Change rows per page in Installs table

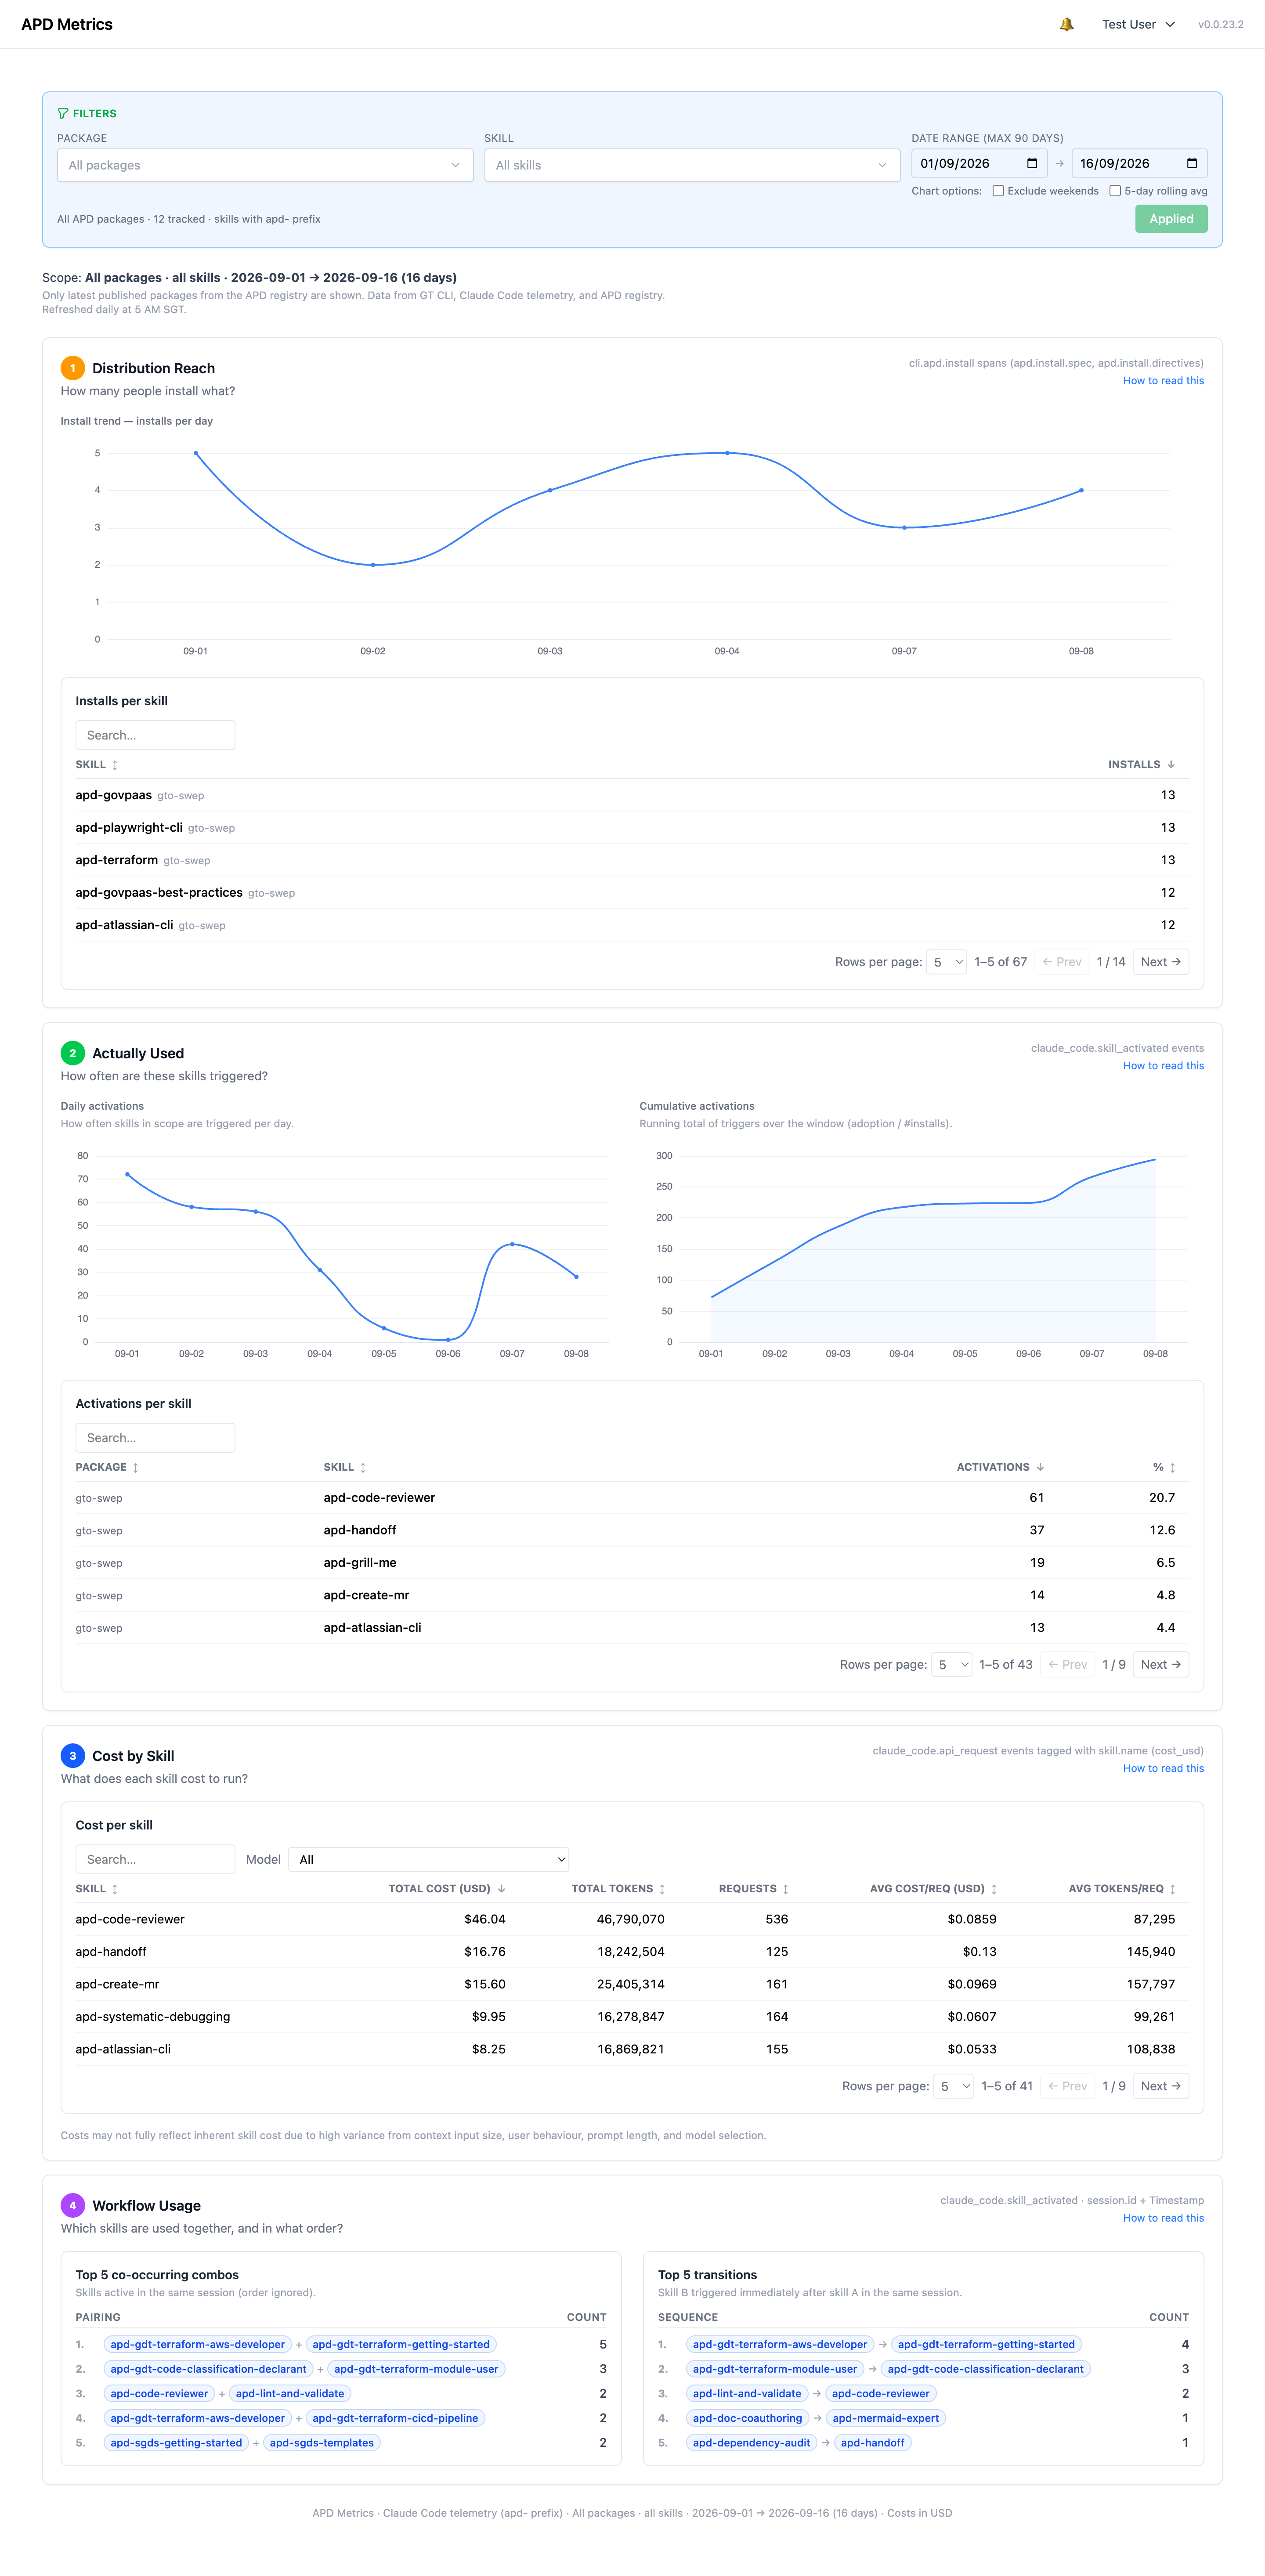pos(946,962)
